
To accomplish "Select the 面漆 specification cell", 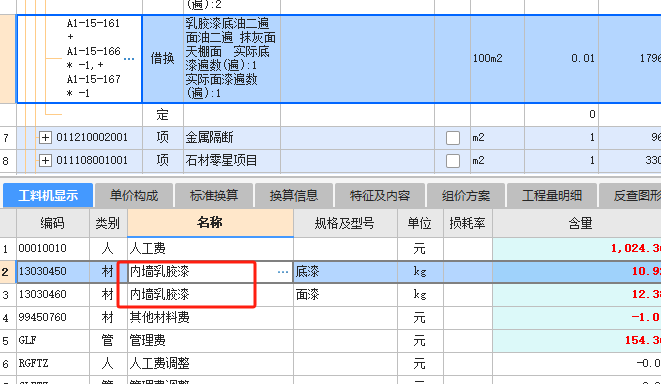I will coord(345,295).
